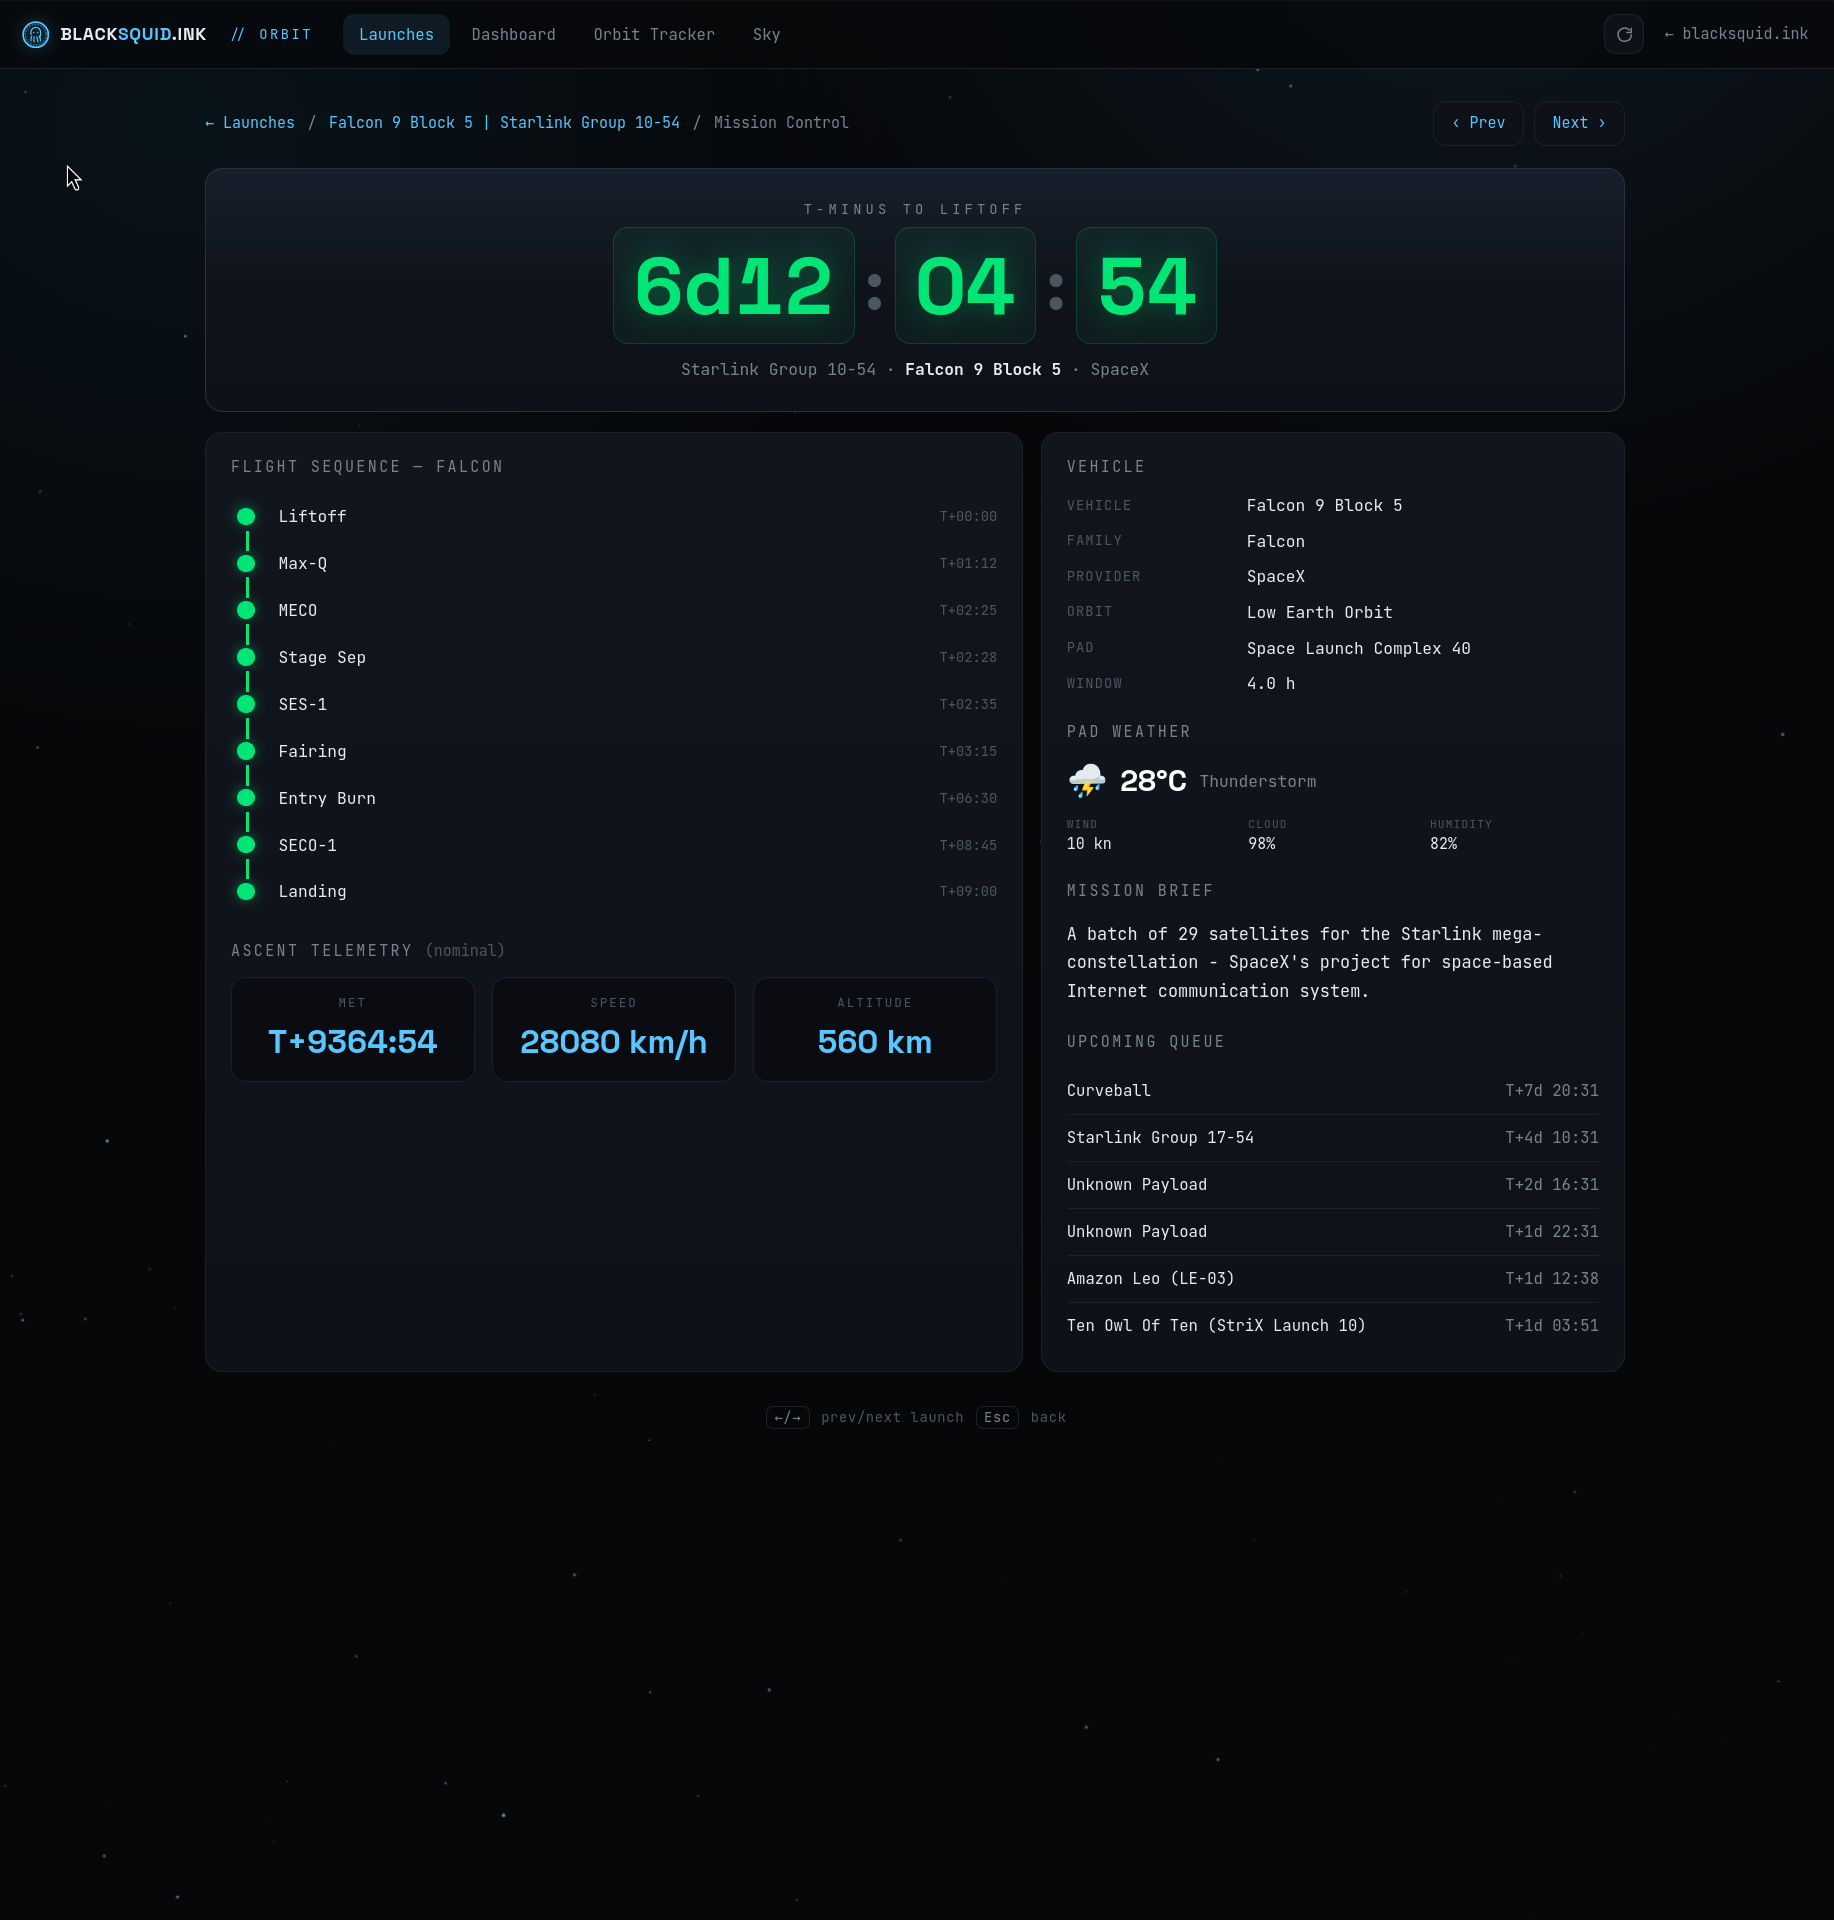Screen dimensions: 1834x1920
Task: Select the Fairing sequence marker
Action: [x=246, y=752]
